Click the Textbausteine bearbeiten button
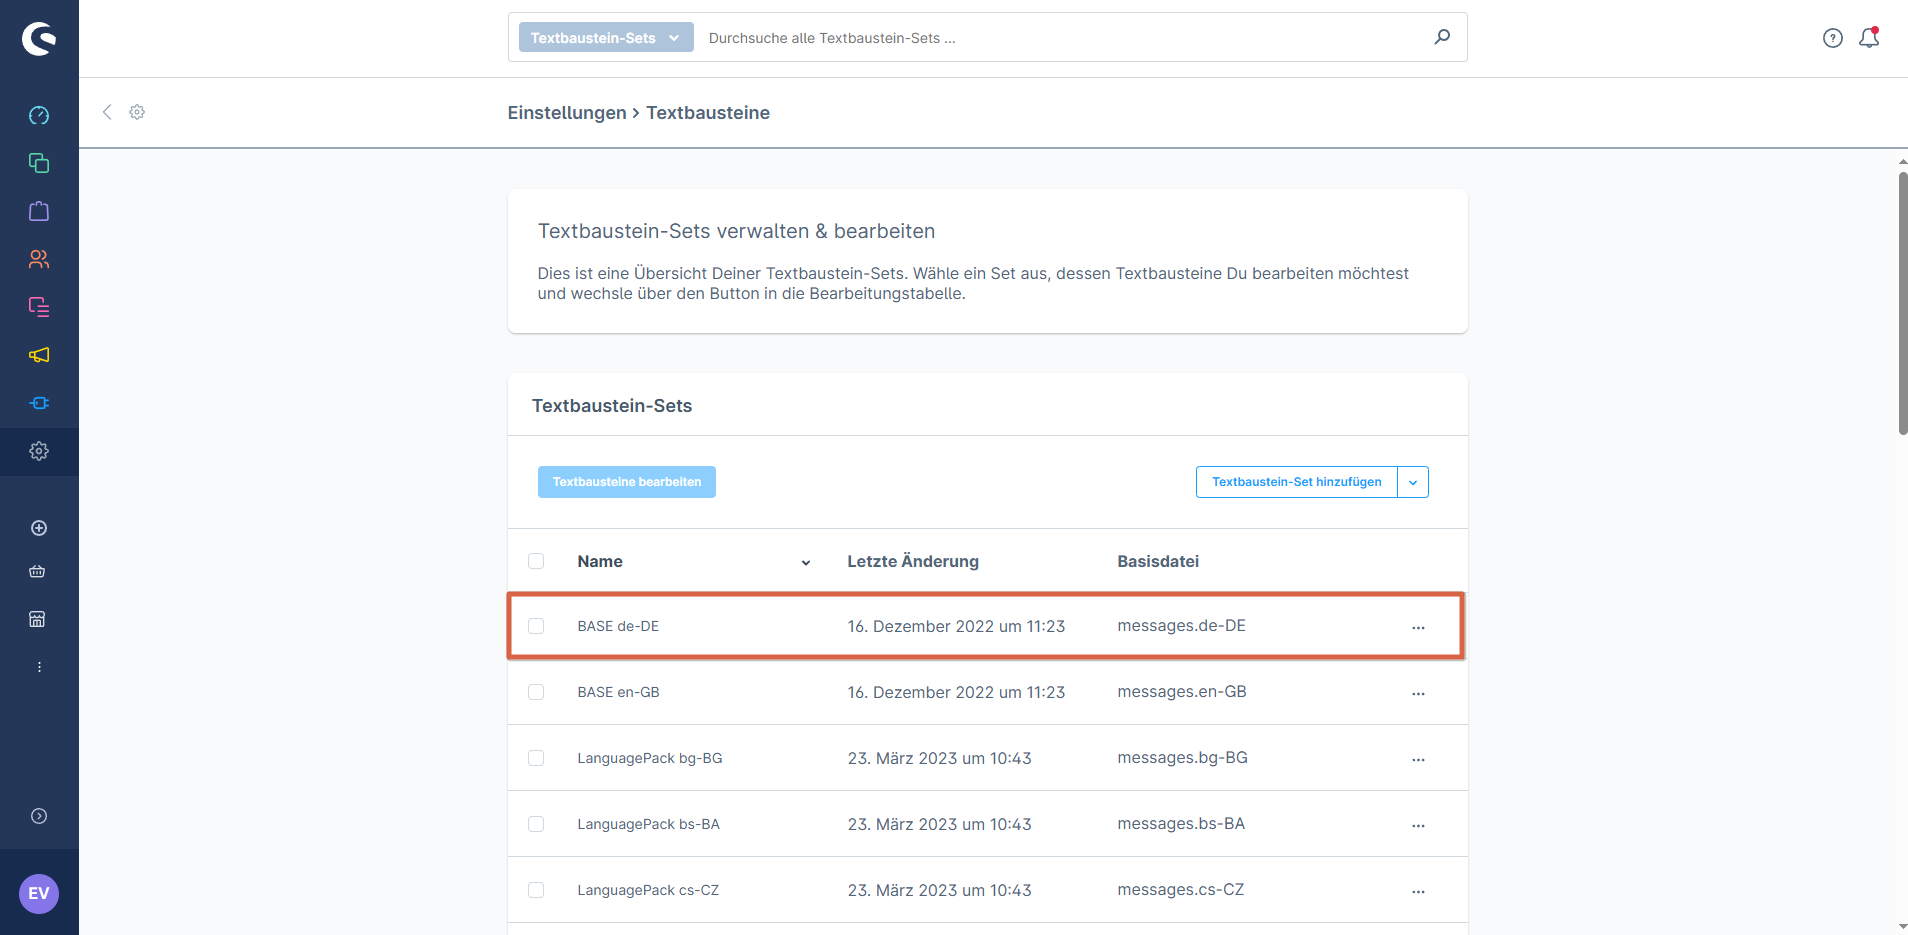Viewport: 1908px width, 935px height. point(626,482)
